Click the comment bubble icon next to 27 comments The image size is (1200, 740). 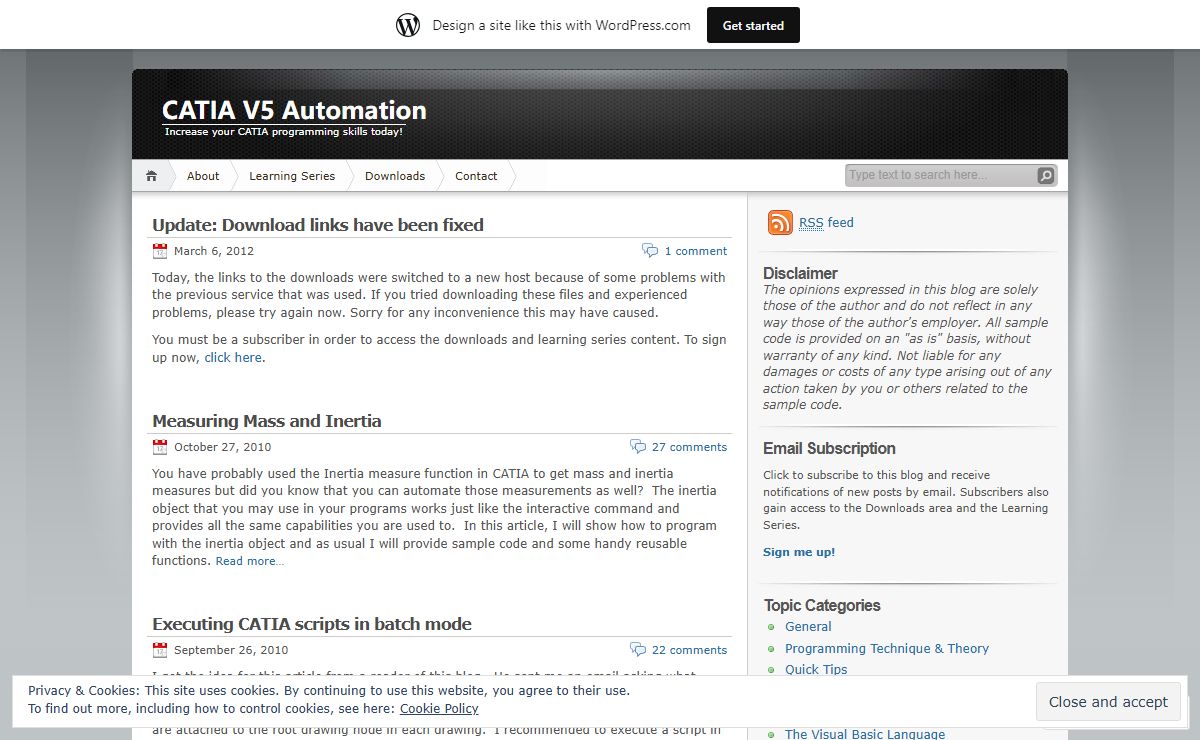pyautogui.click(x=638, y=446)
